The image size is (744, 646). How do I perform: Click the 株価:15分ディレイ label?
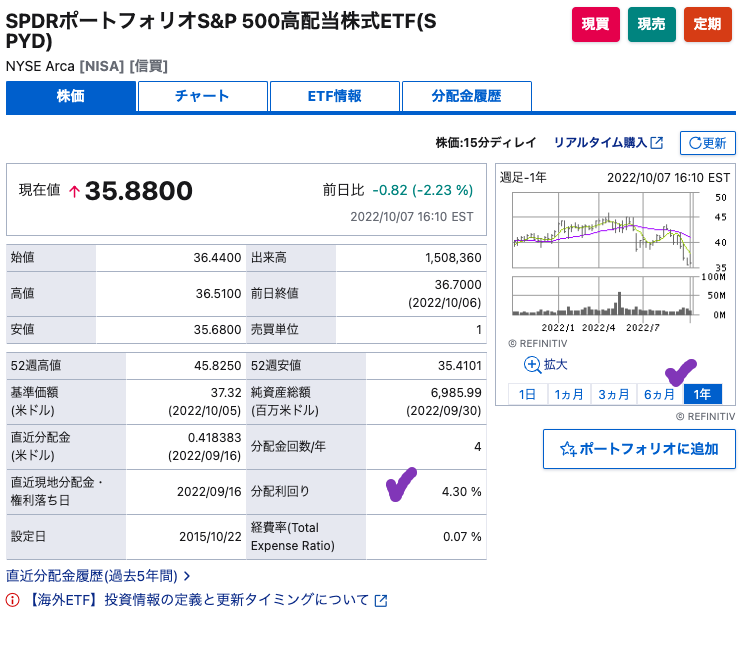point(486,142)
